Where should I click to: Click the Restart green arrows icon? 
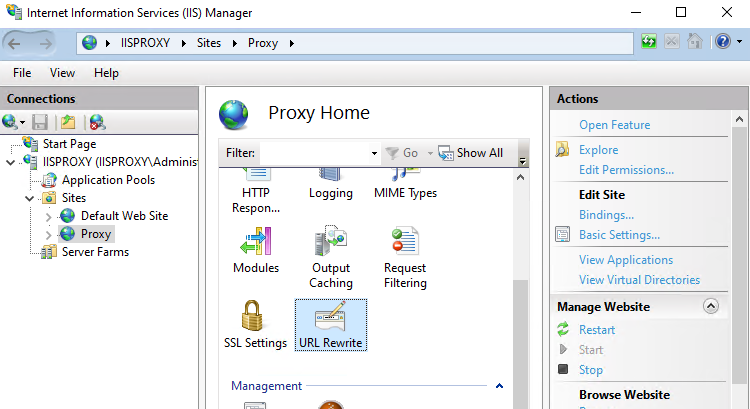click(563, 329)
